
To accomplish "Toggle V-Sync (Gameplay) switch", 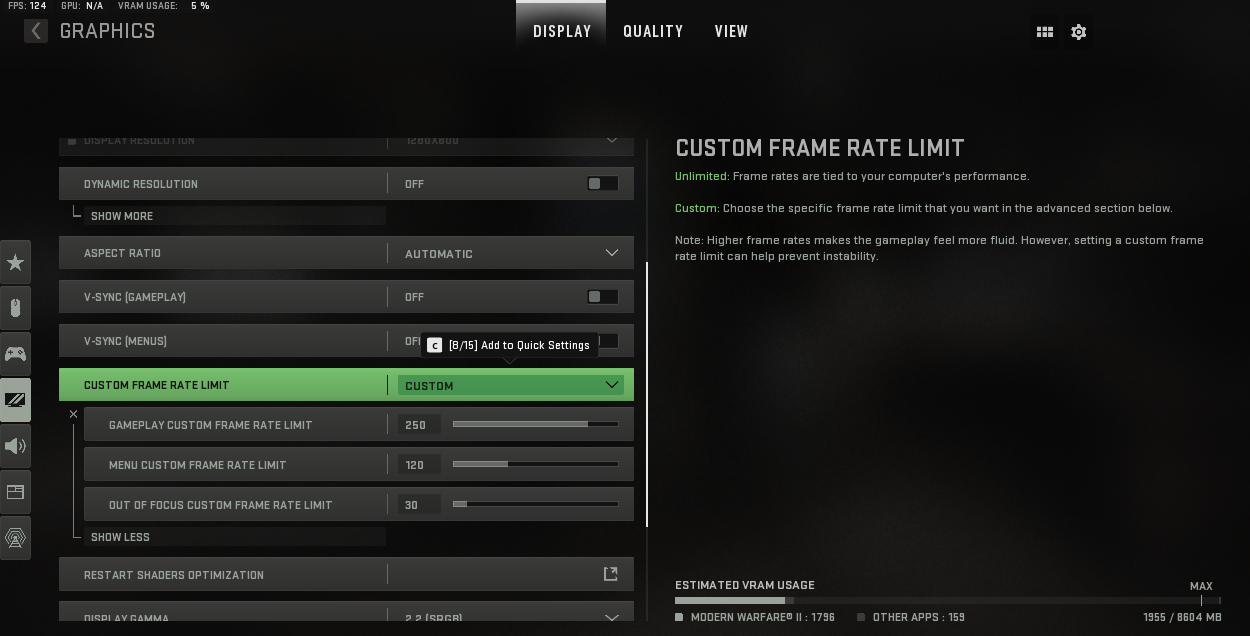I will coord(602,297).
